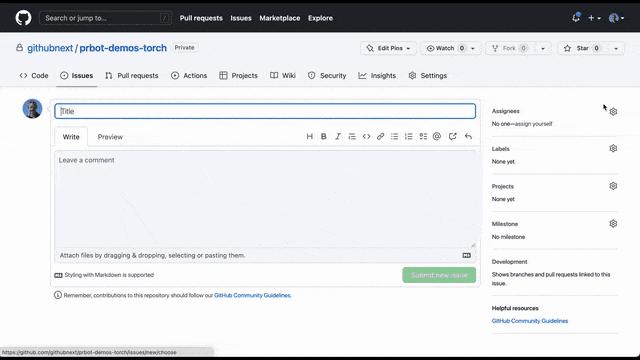This screenshot has width=640, height=360.
Task: Open the Assignees gear settings
Action: pos(613,111)
